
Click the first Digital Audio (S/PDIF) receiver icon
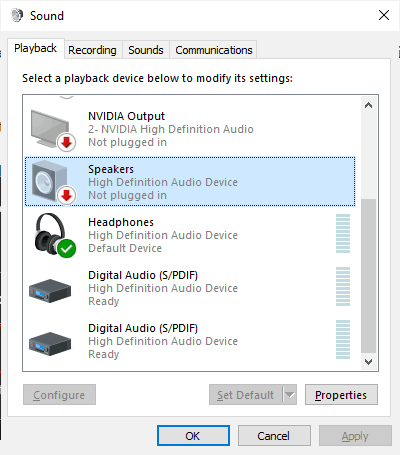tap(50, 291)
